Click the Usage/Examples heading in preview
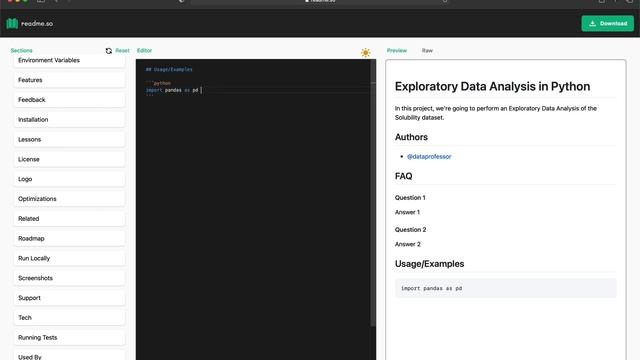This screenshot has width=640, height=360. (429, 264)
